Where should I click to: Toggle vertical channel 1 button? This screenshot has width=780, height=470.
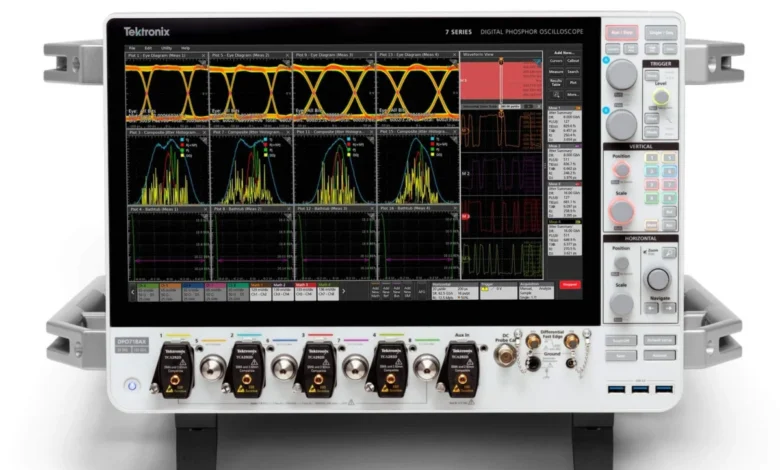[x=652, y=158]
